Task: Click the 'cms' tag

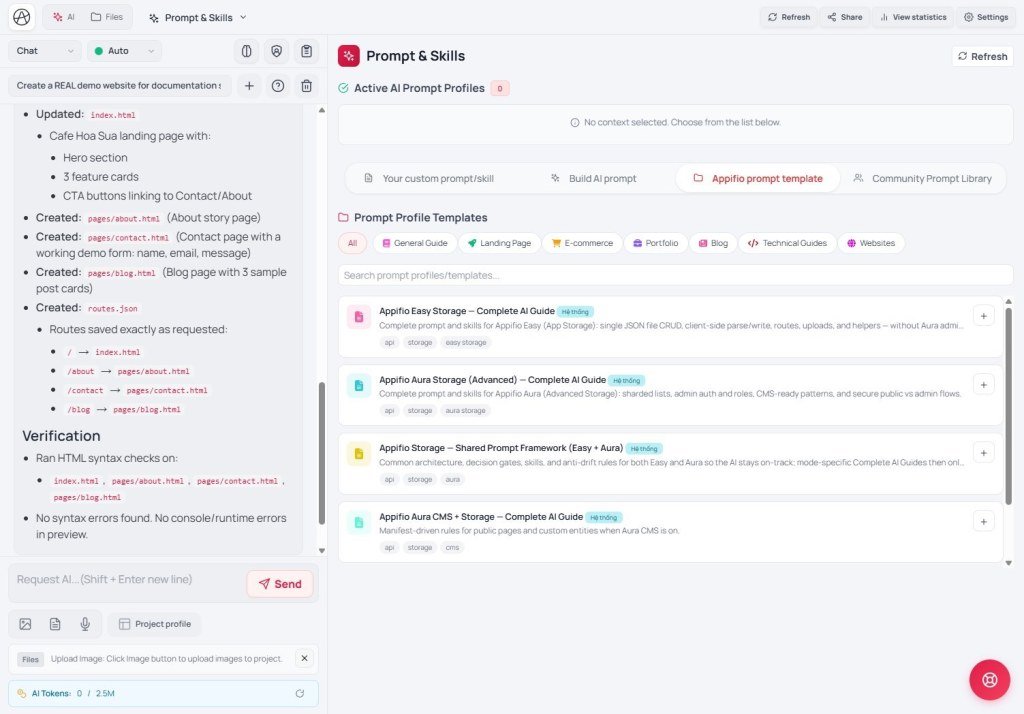Action: coord(452,547)
